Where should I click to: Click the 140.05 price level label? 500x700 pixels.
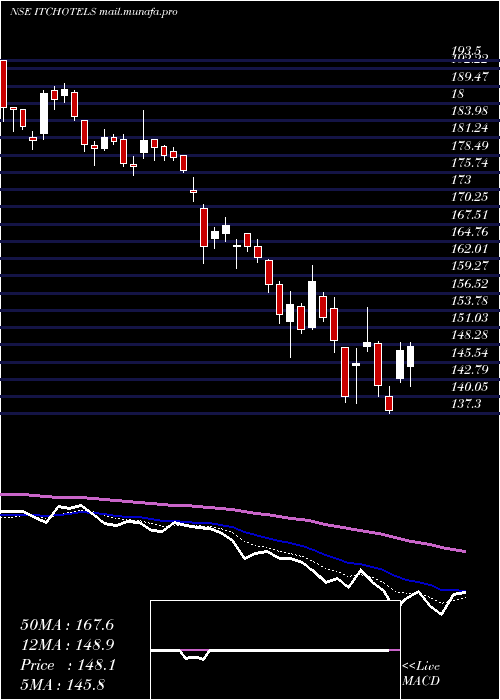(470, 387)
